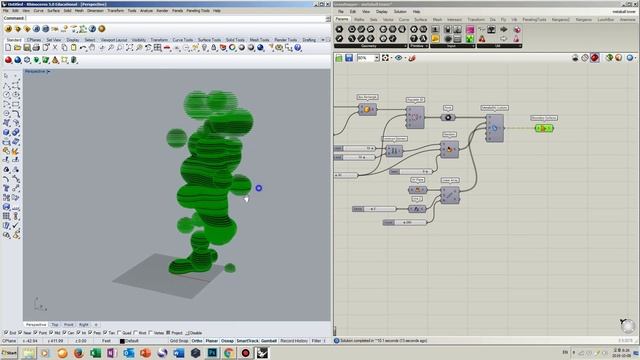The width and height of the screenshot is (640, 360).
Task: Switch to the Mesh tab in Grasshopper
Action: (437, 20)
